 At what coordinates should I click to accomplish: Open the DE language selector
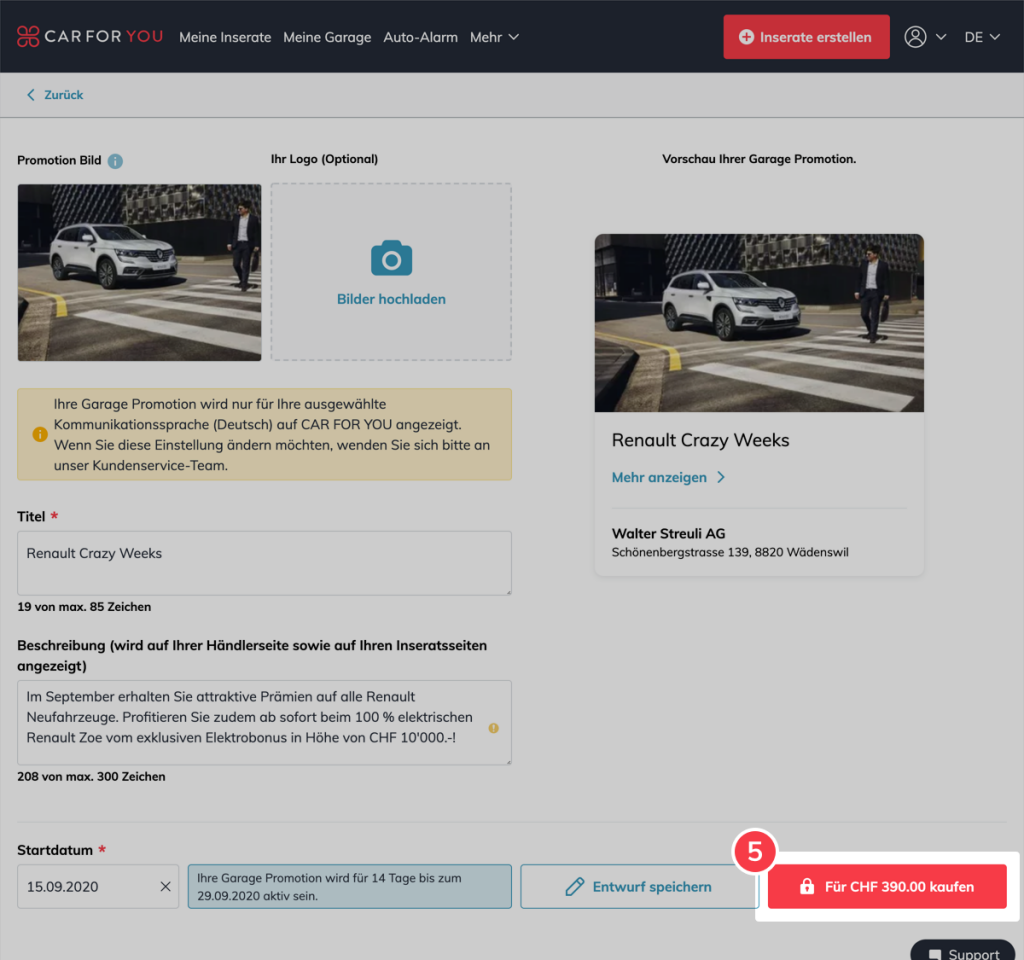(982, 37)
